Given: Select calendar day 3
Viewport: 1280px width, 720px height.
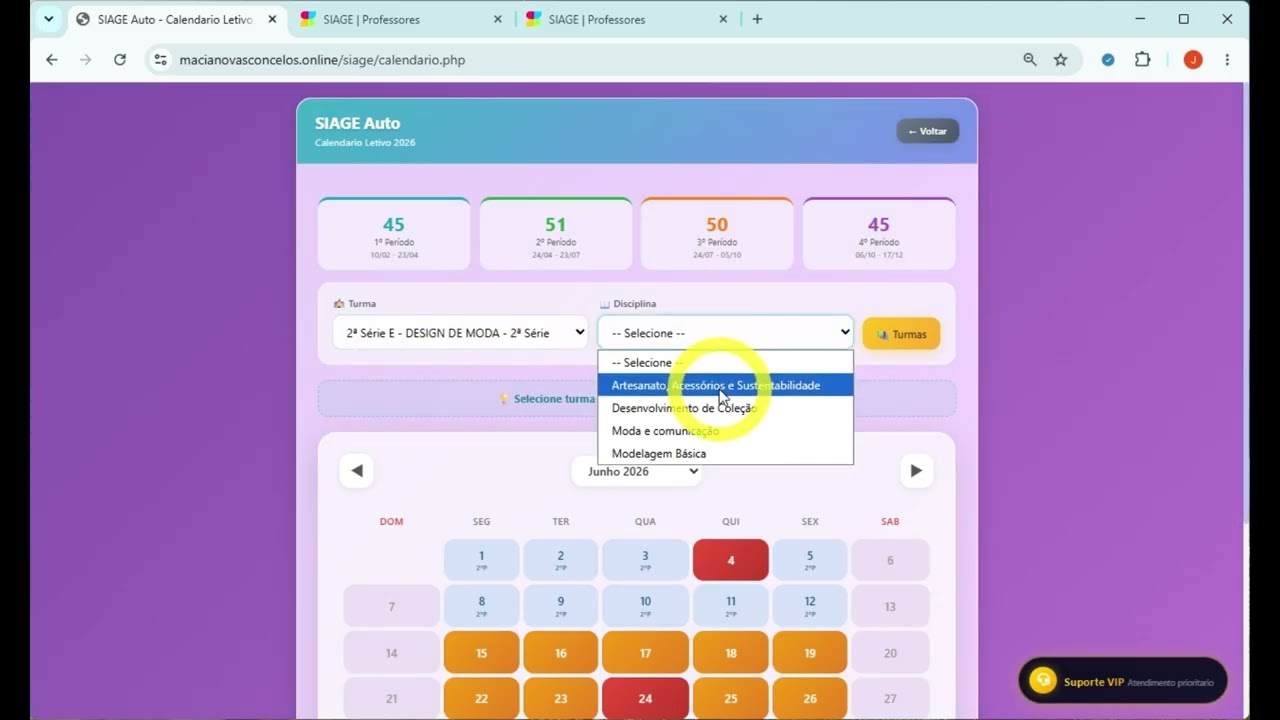Looking at the screenshot, I should point(645,560).
